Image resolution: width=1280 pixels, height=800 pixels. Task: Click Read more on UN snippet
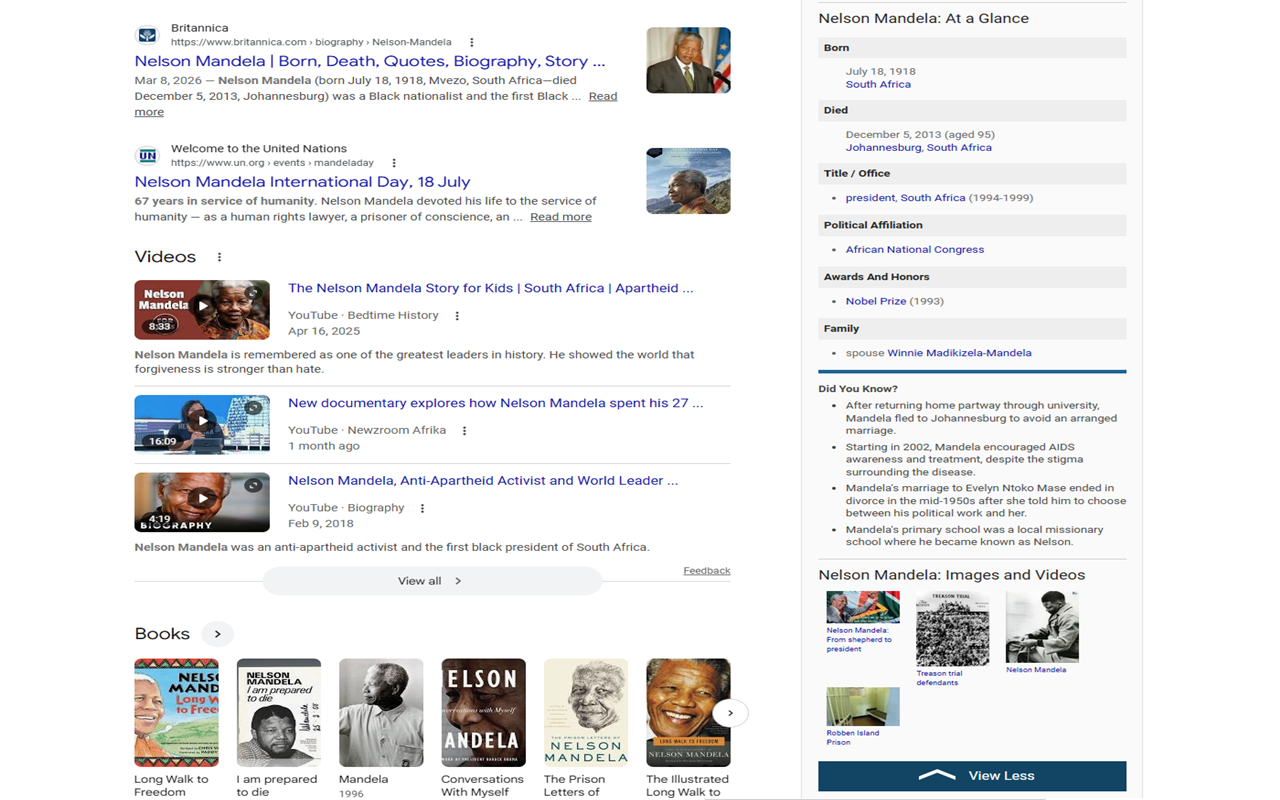561,217
